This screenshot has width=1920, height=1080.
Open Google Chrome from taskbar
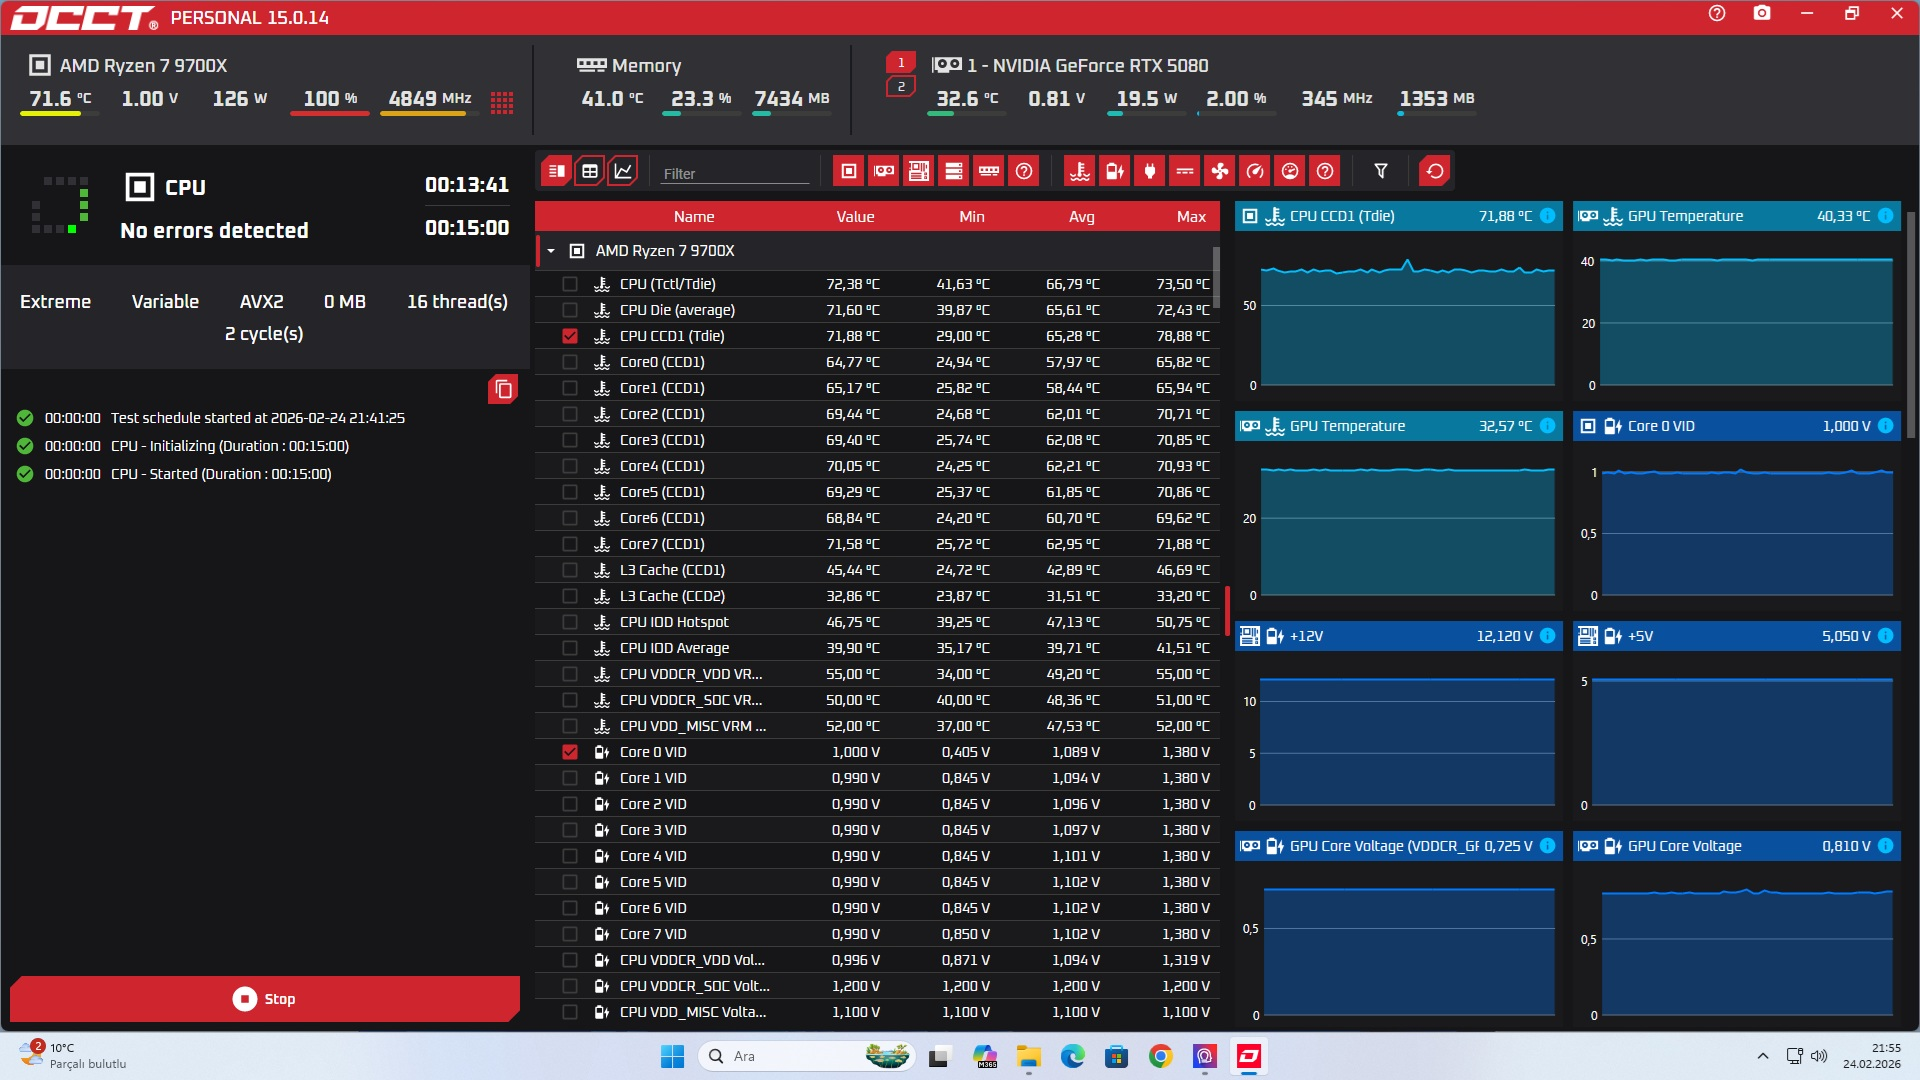[x=1160, y=1056]
